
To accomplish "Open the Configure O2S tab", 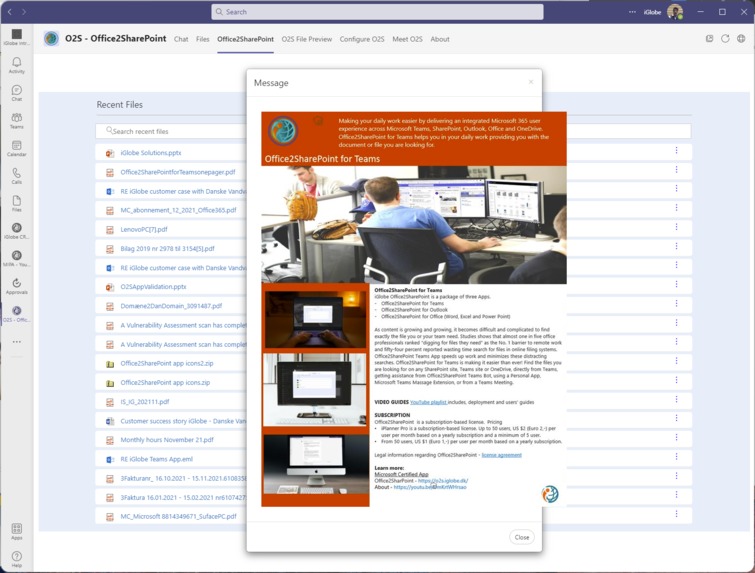I will click(x=362, y=39).
